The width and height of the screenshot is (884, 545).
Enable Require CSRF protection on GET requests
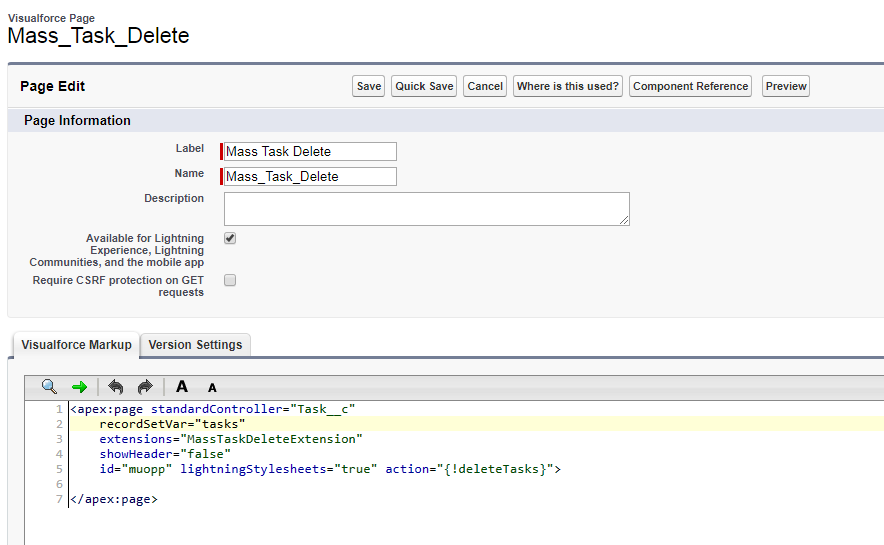pos(230,281)
